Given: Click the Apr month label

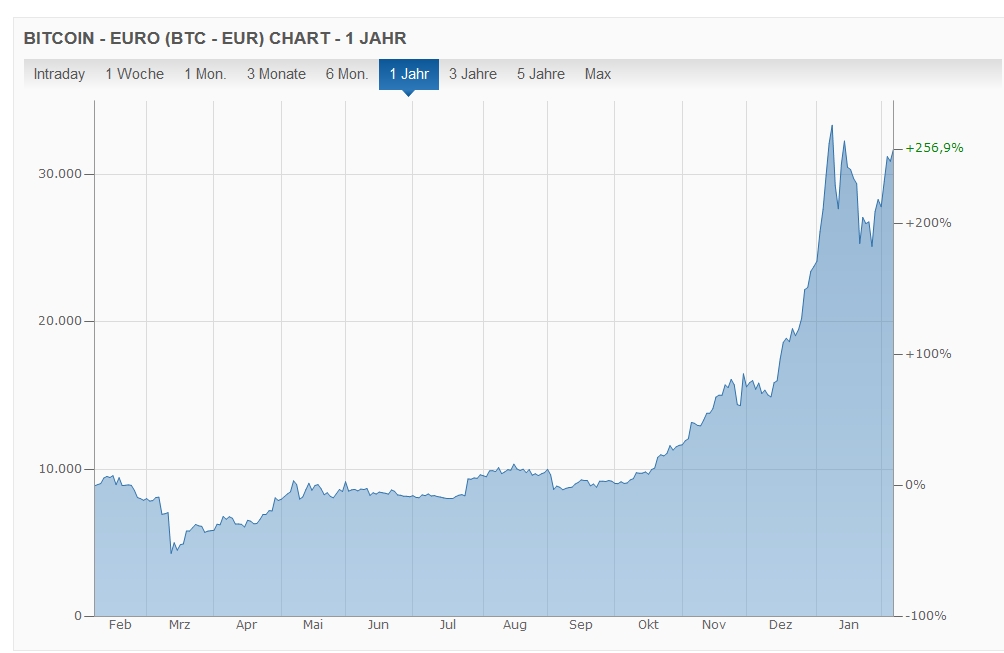Looking at the screenshot, I should pos(246,625).
